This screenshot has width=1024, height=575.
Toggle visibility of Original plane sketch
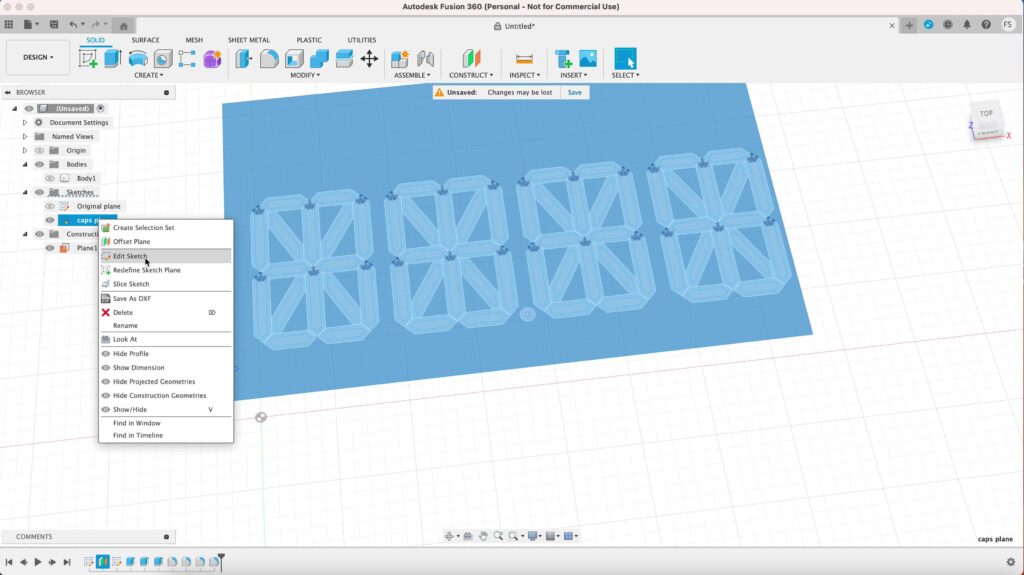coord(50,206)
